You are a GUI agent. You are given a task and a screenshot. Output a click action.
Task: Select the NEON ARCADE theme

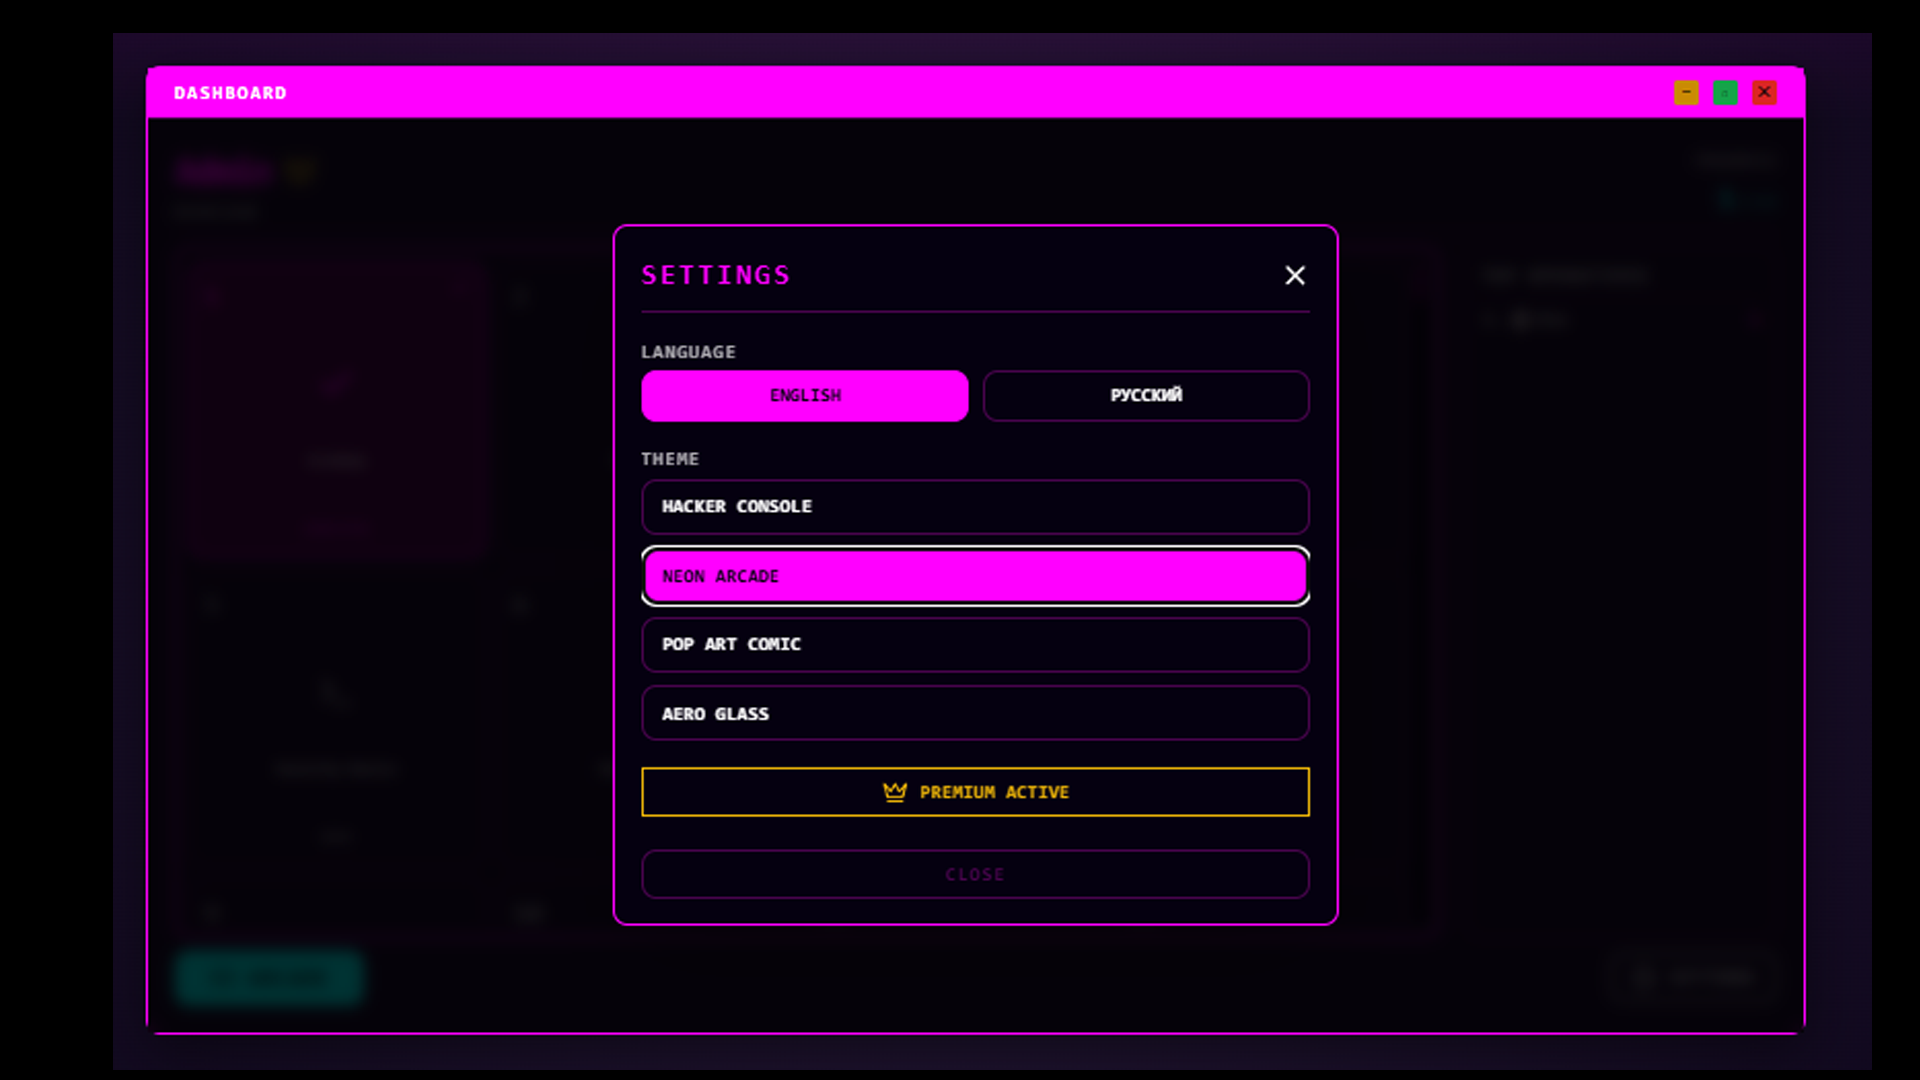tap(975, 575)
